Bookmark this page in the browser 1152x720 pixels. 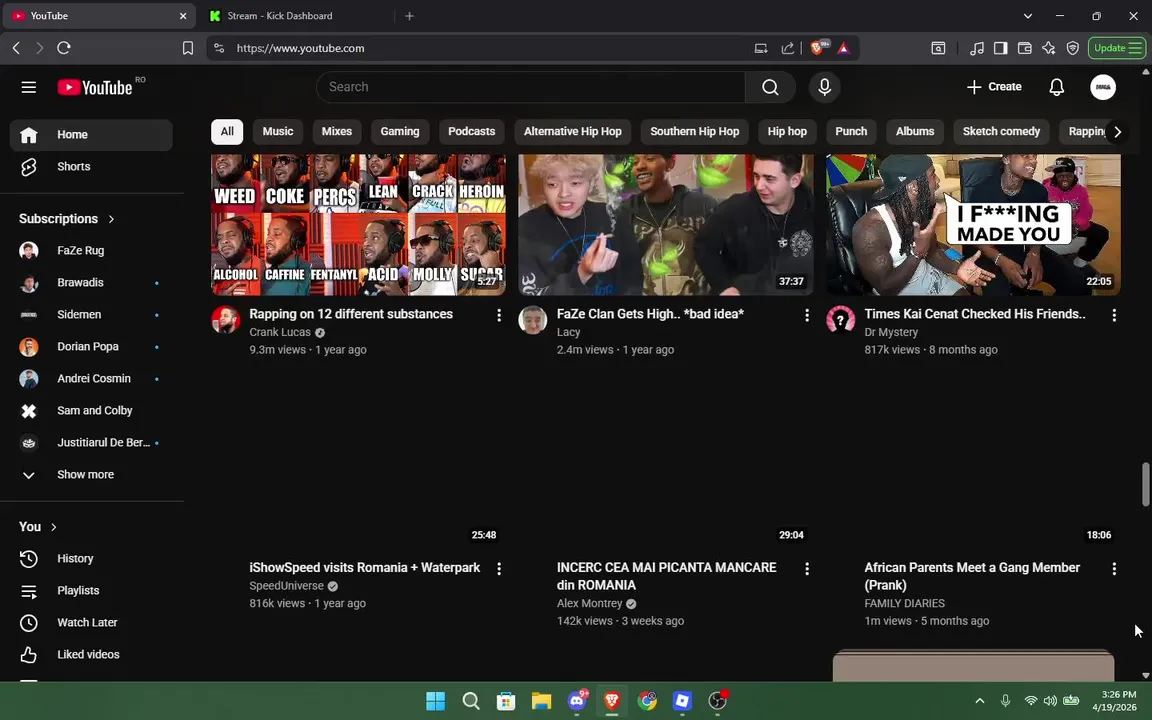tap(187, 48)
